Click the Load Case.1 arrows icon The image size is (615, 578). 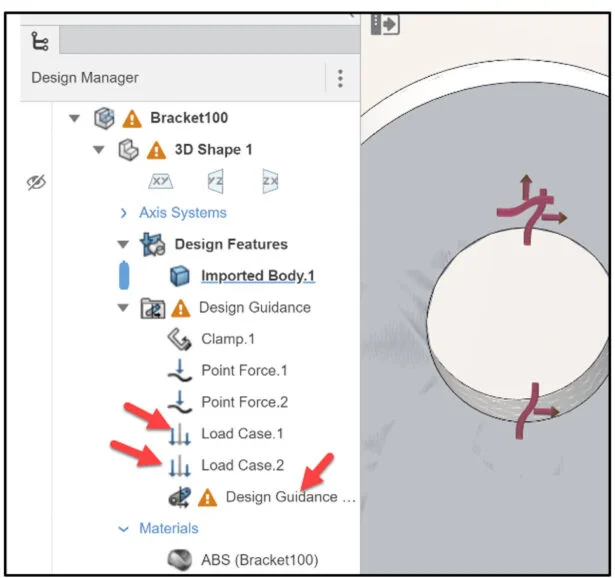[180, 434]
